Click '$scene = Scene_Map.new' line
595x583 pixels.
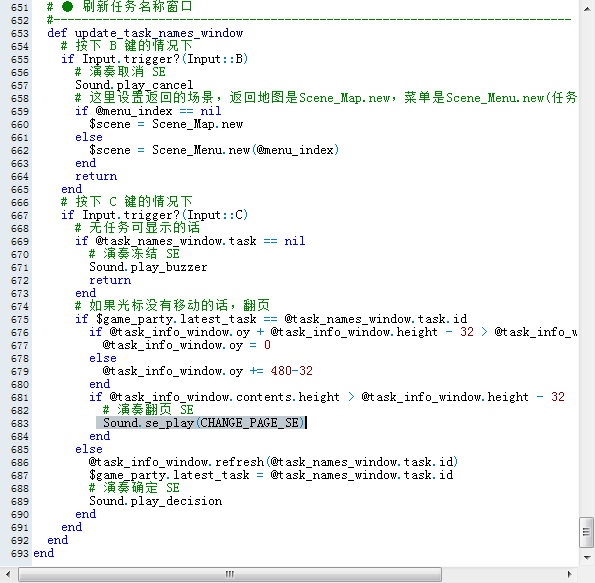166,124
